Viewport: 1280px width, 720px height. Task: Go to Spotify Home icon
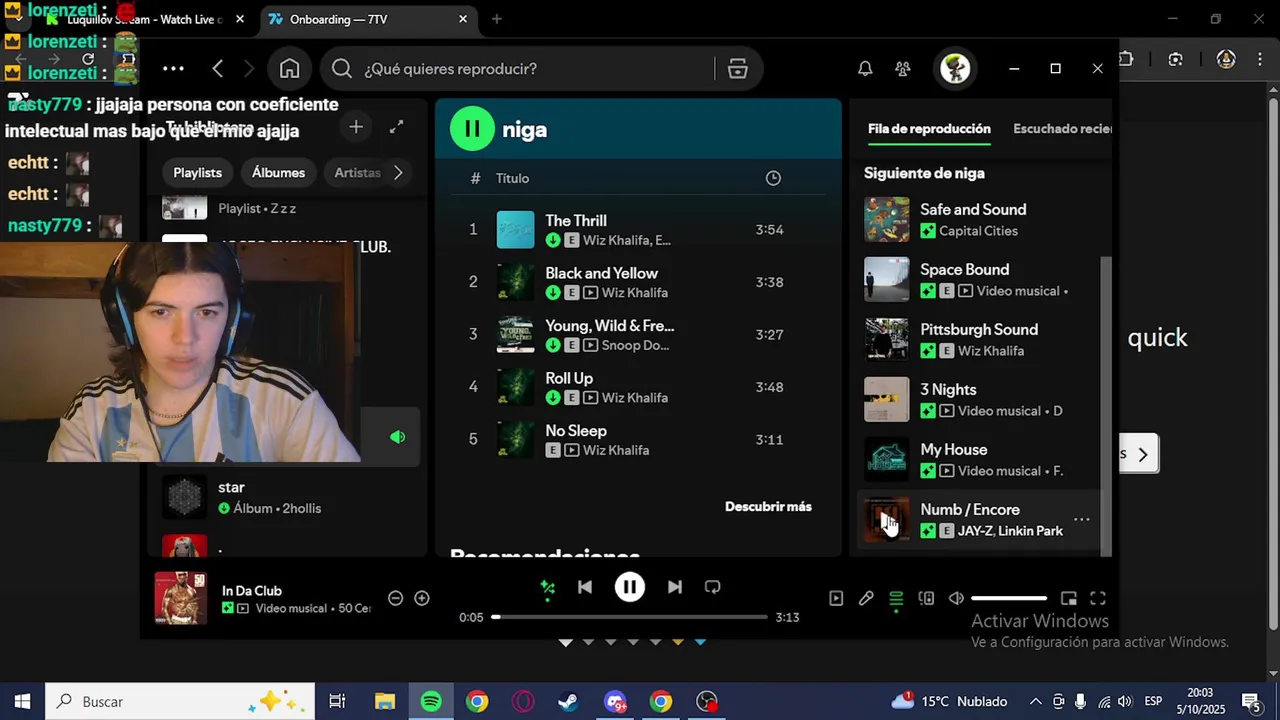290,69
